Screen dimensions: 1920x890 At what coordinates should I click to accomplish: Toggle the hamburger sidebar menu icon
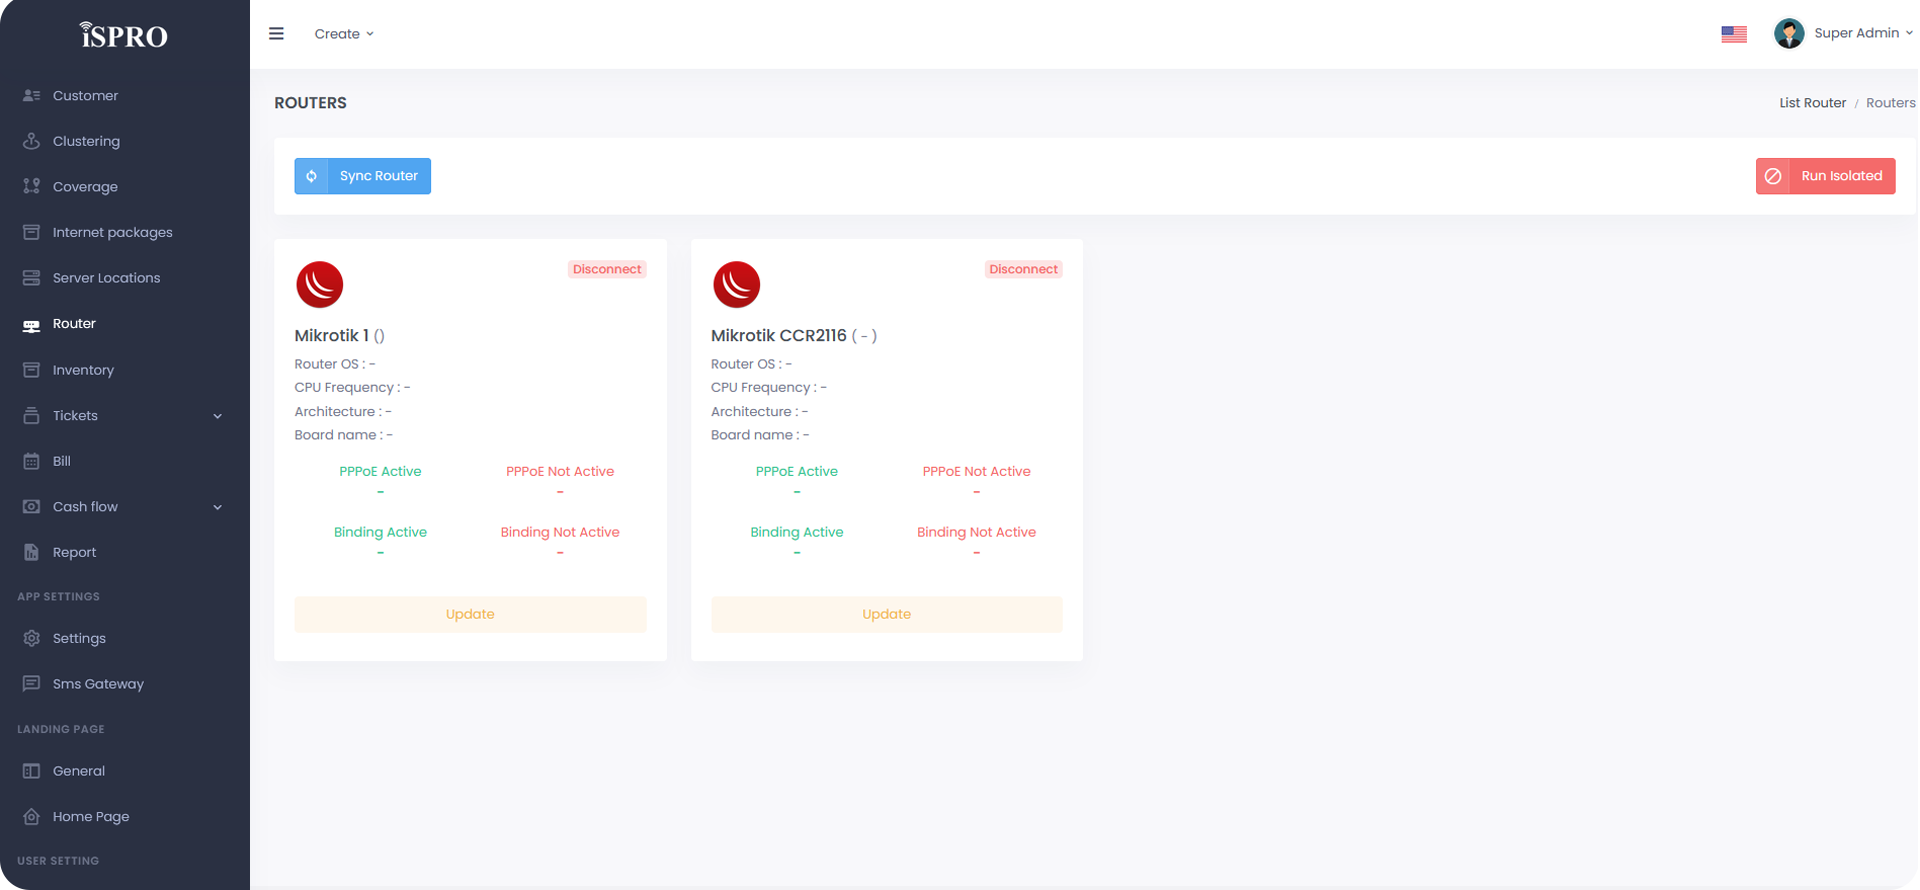[277, 34]
